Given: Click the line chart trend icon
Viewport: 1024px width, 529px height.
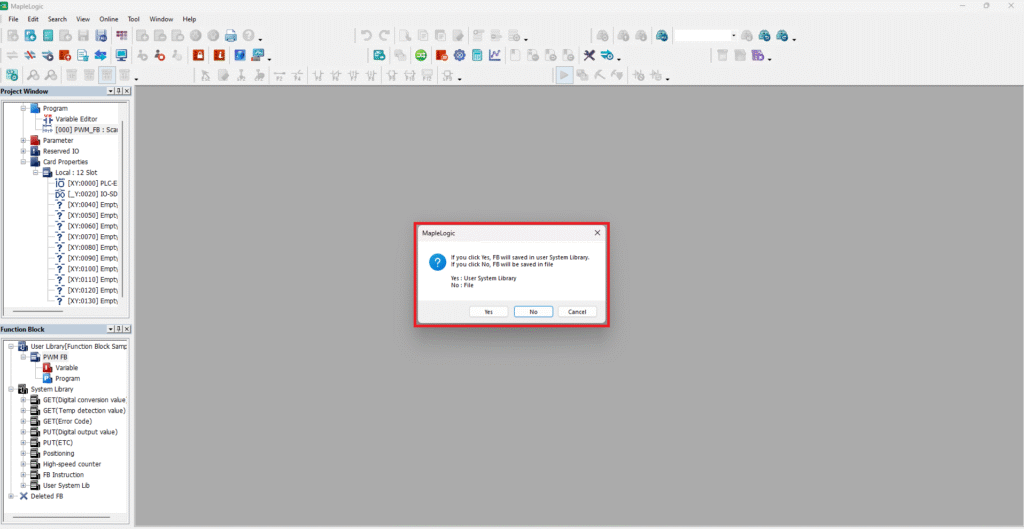Looking at the screenshot, I should click(x=494, y=56).
